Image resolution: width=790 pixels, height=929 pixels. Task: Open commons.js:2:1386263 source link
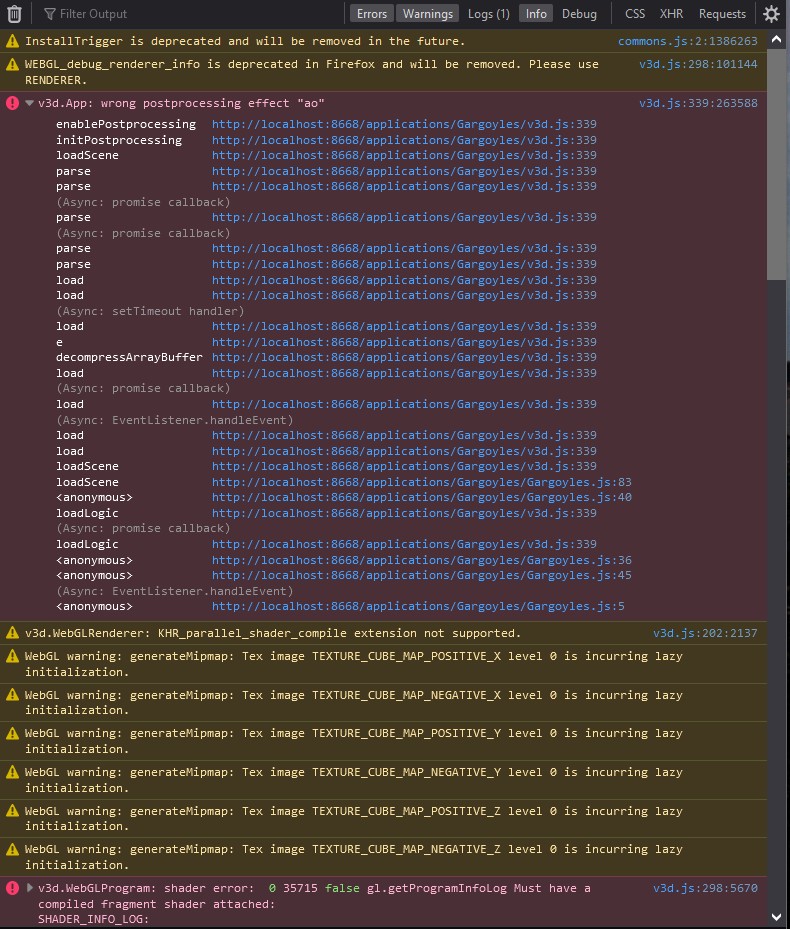coord(687,41)
